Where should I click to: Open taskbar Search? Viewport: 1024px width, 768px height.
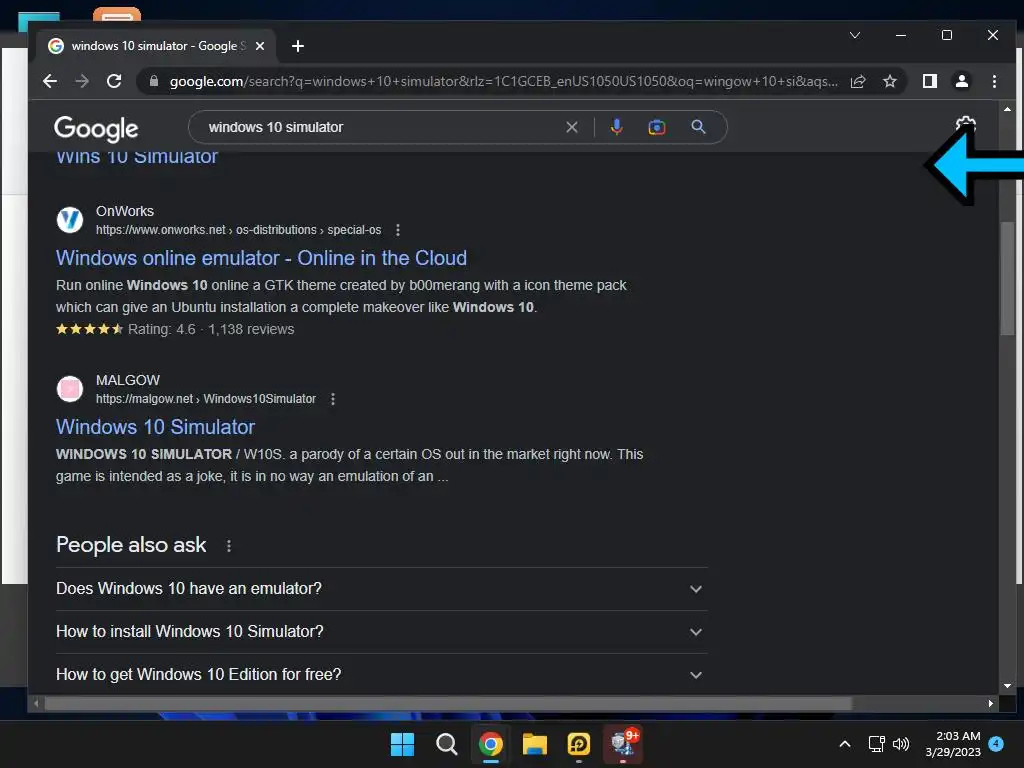coord(447,744)
